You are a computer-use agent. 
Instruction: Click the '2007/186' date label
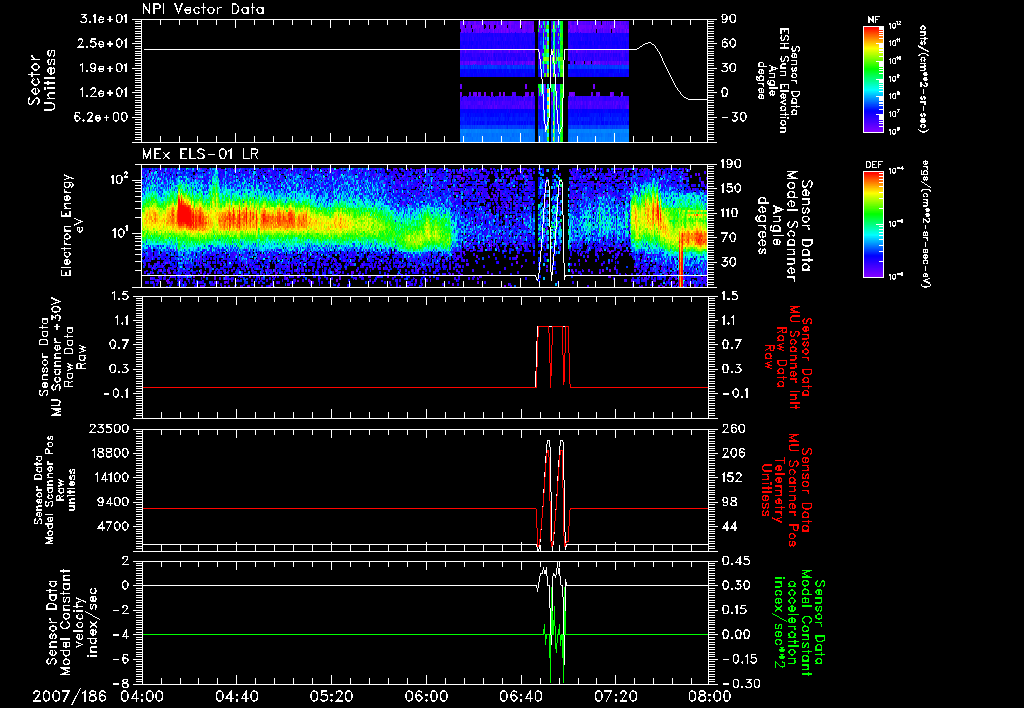(69, 696)
